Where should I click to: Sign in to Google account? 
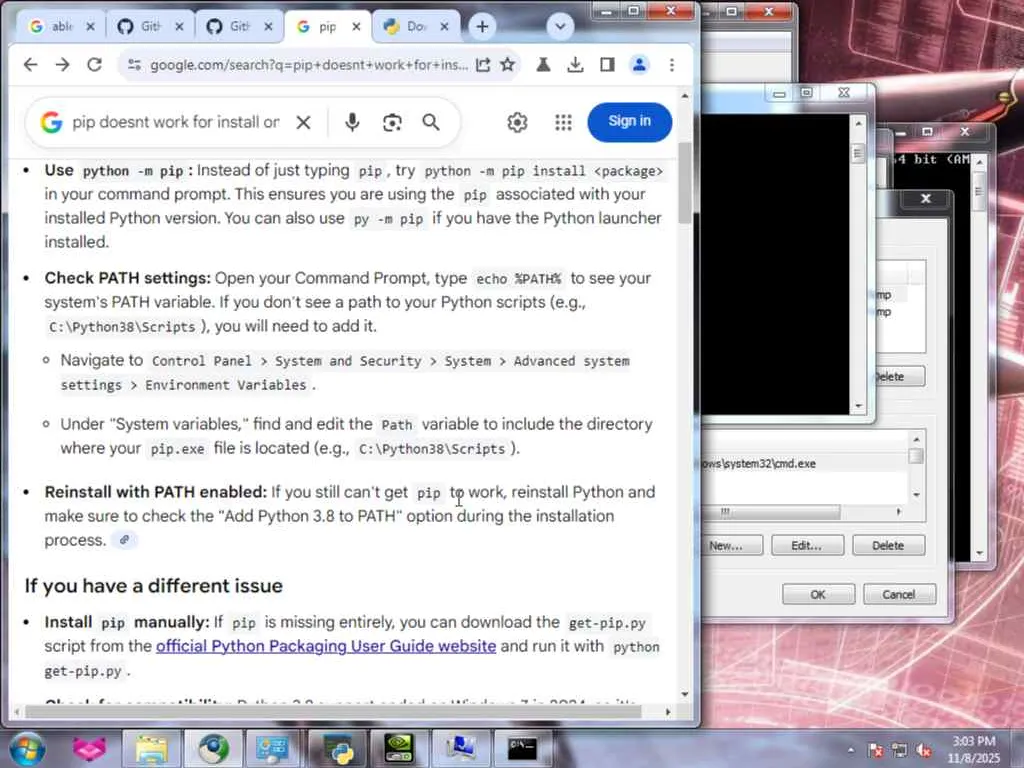point(630,121)
